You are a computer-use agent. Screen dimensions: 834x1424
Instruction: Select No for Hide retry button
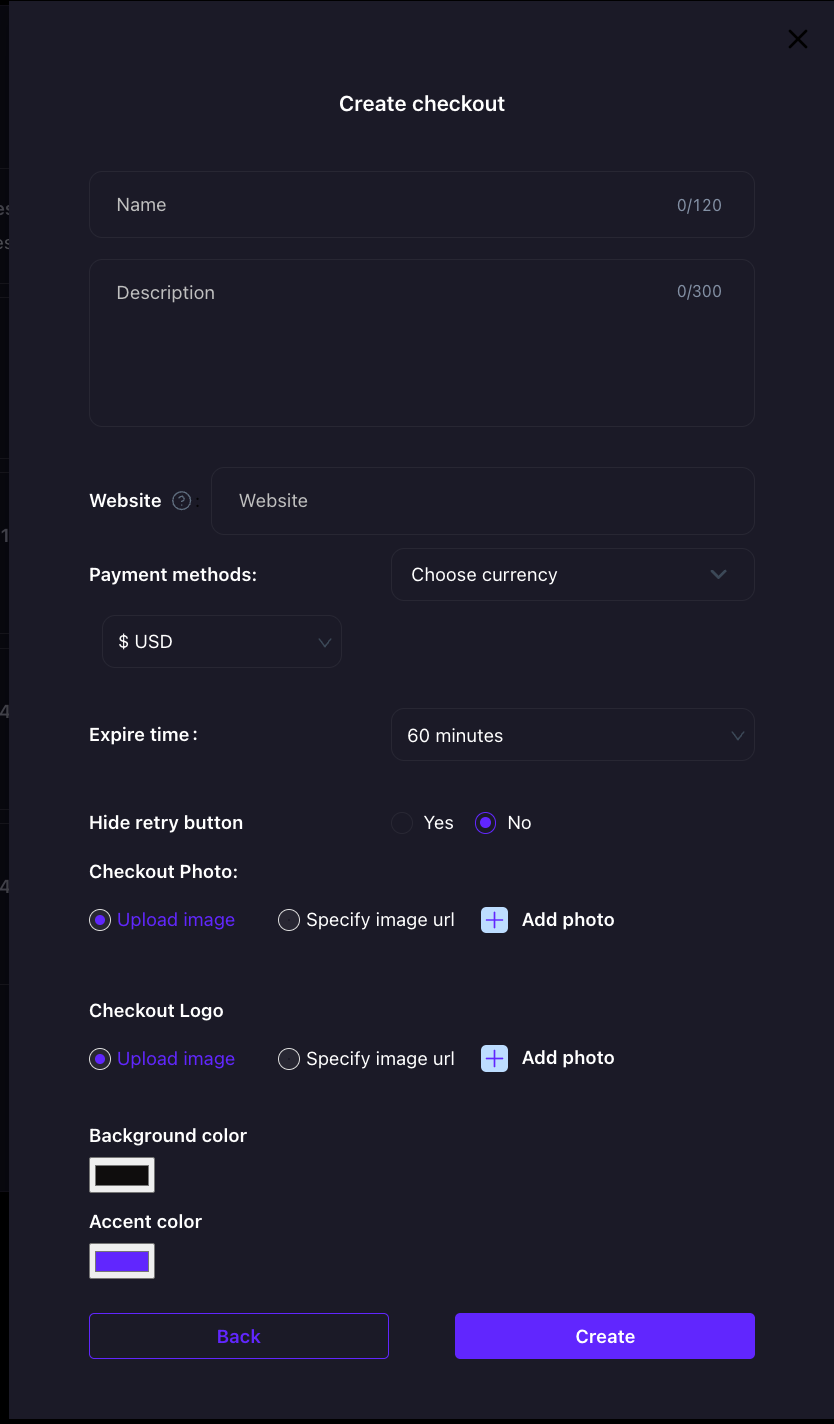486,823
